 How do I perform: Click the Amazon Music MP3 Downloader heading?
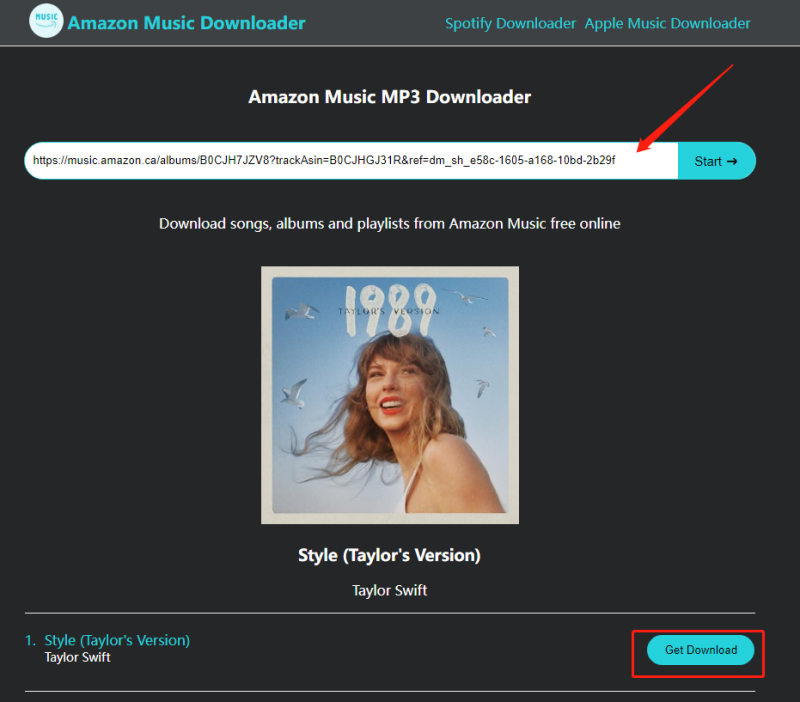click(389, 97)
